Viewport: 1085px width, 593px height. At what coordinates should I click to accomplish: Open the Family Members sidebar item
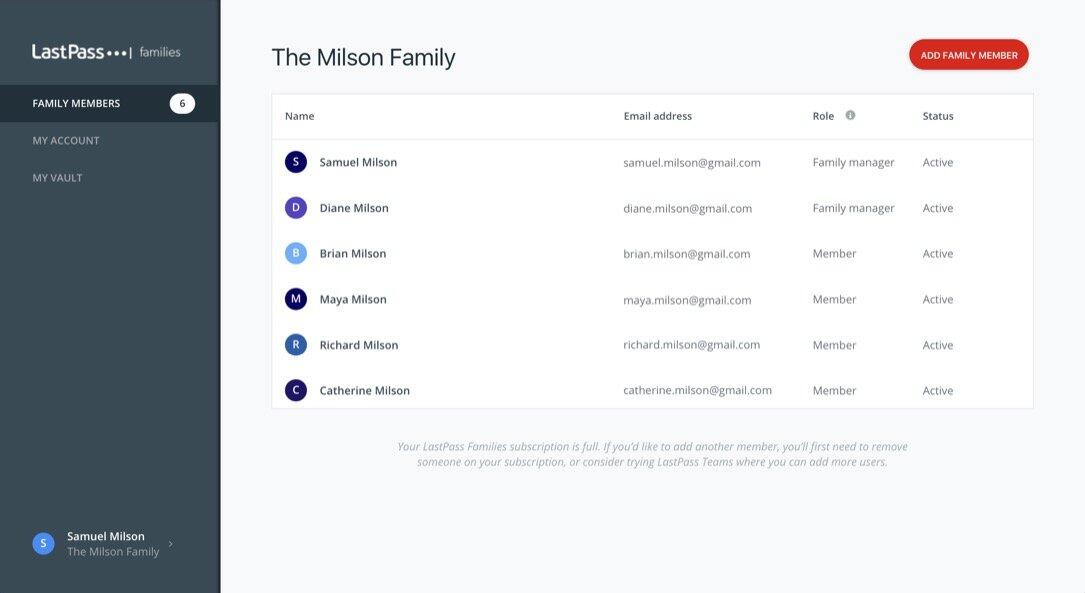(76, 103)
